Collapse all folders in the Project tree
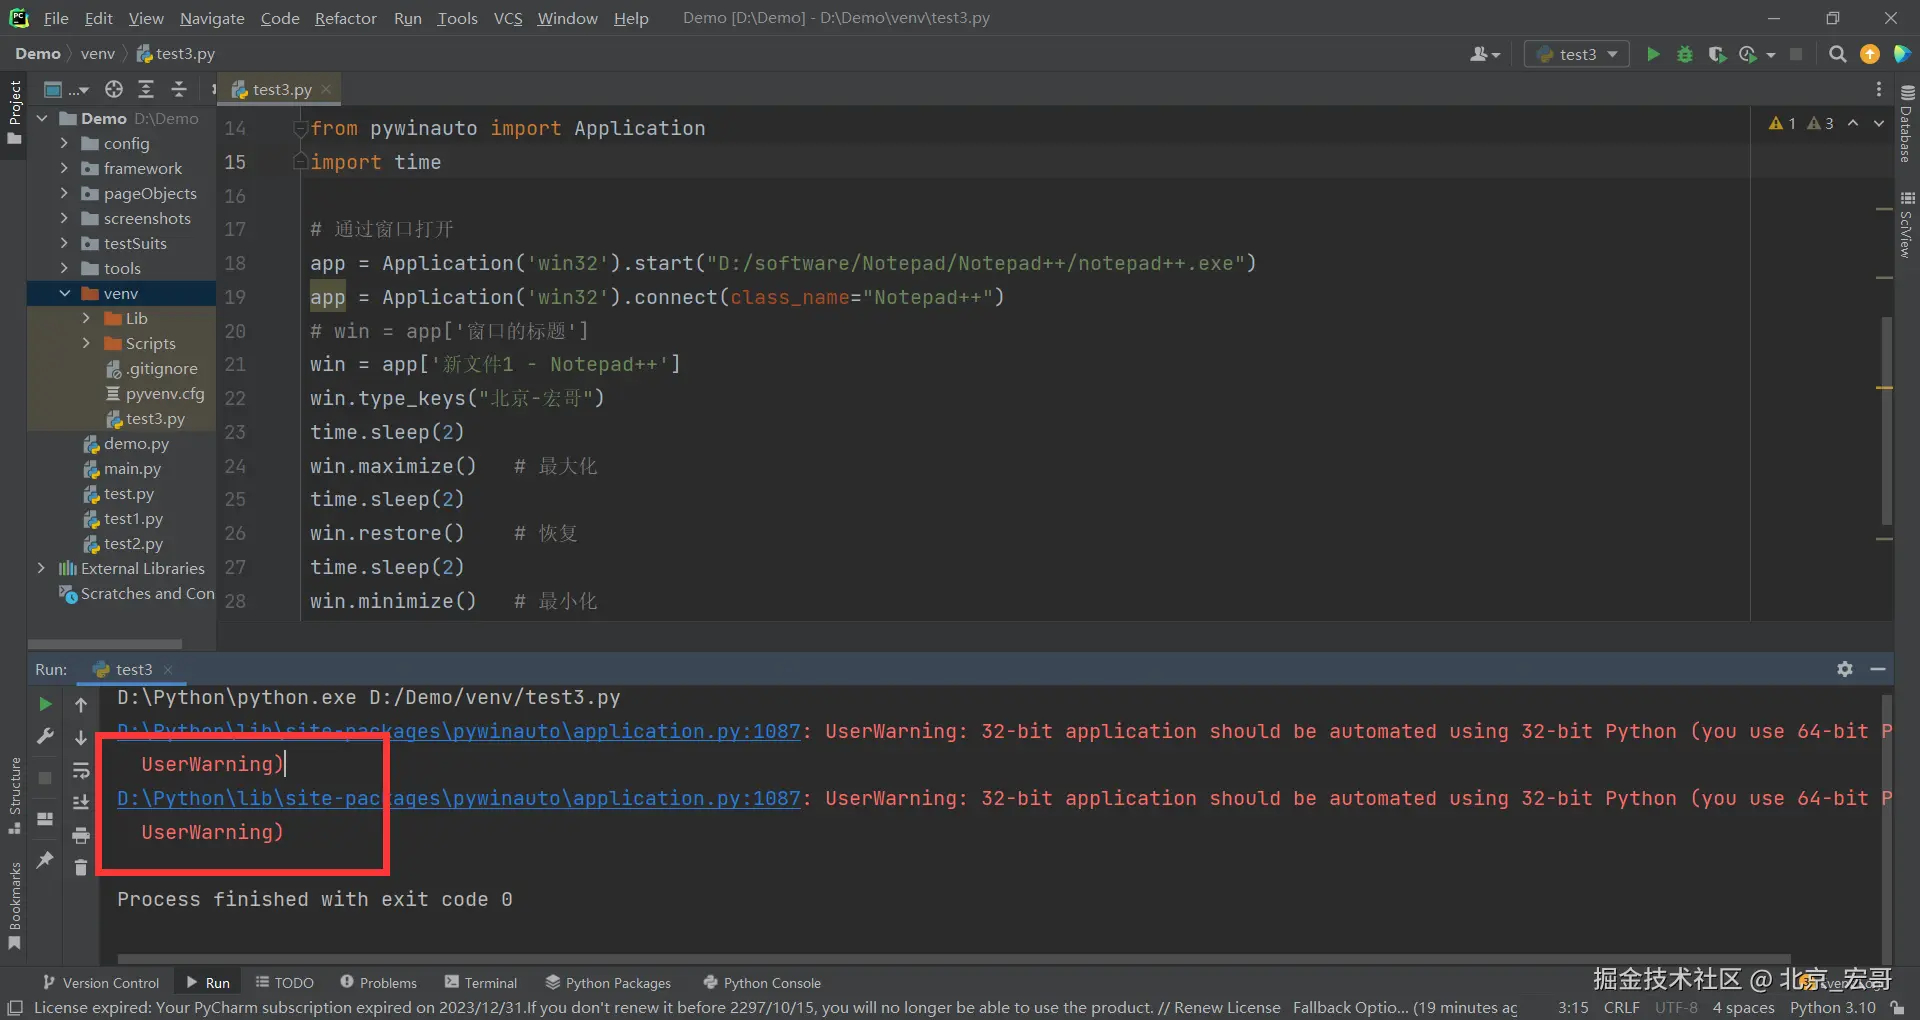 (179, 89)
